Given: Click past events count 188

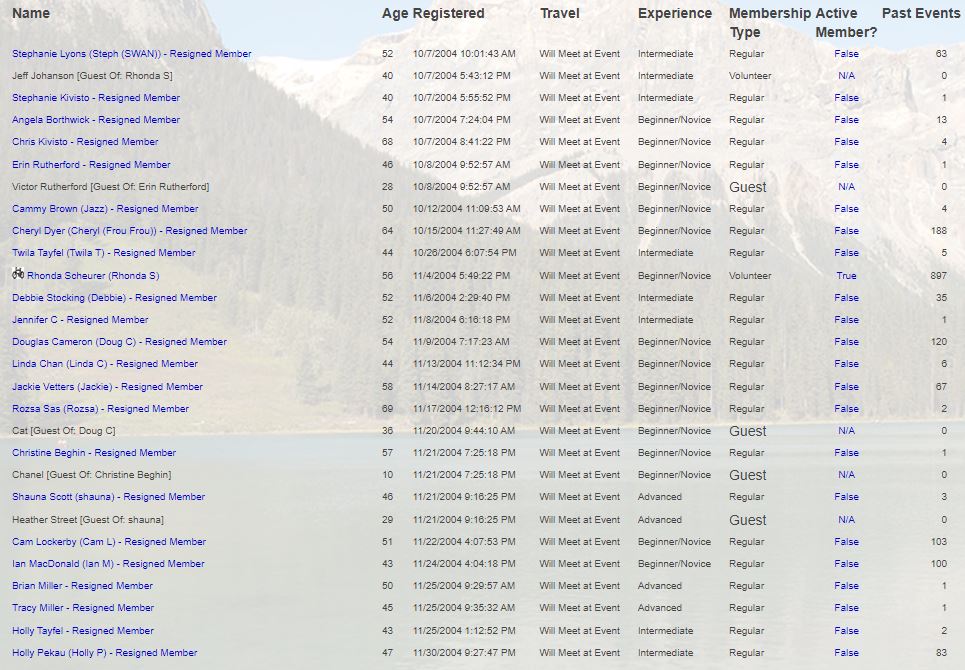Looking at the screenshot, I should [939, 231].
